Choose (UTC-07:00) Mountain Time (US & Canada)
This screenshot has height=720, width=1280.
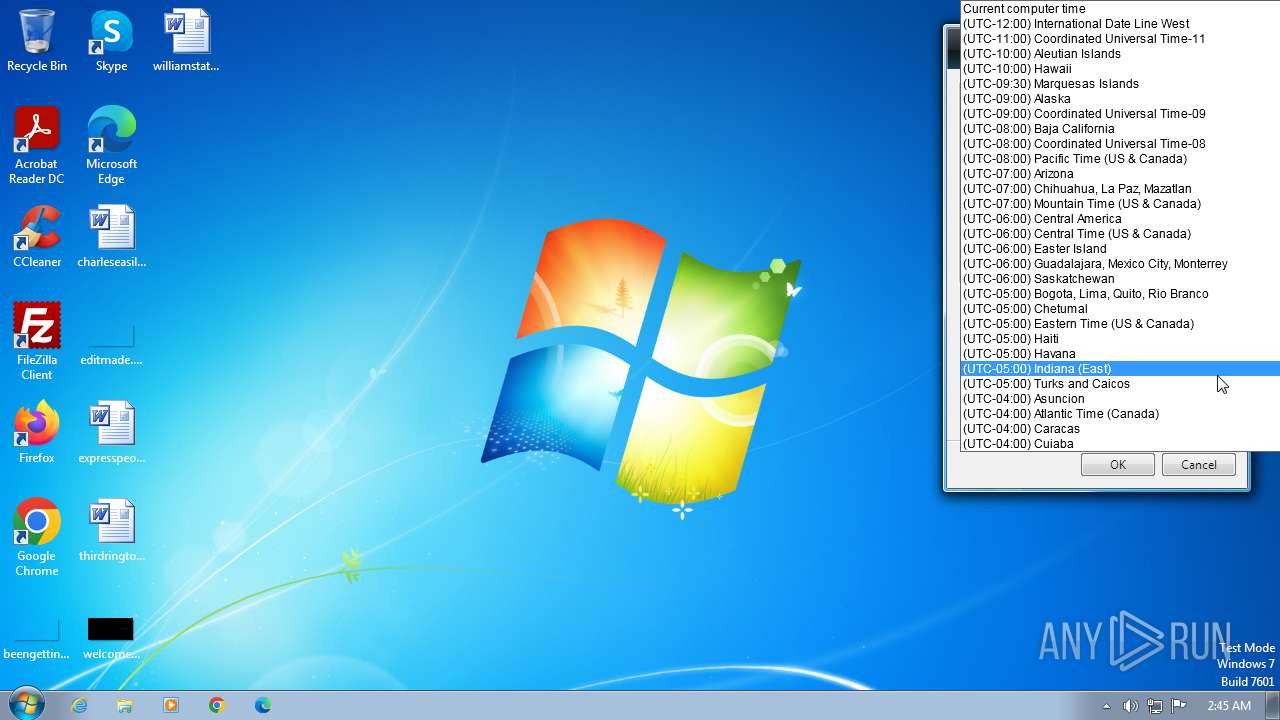(1121, 204)
